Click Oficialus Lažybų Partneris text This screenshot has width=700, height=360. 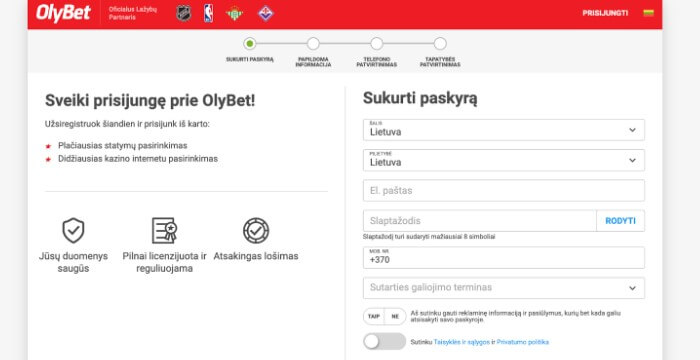133,13
